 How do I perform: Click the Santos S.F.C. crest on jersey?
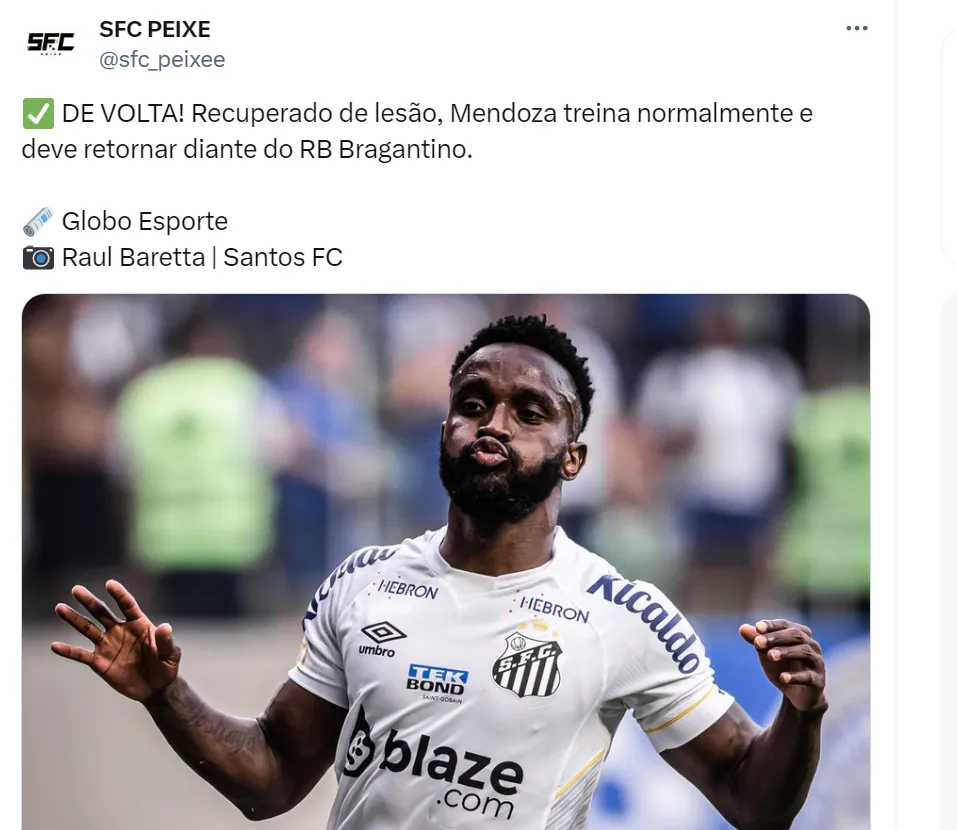(527, 665)
